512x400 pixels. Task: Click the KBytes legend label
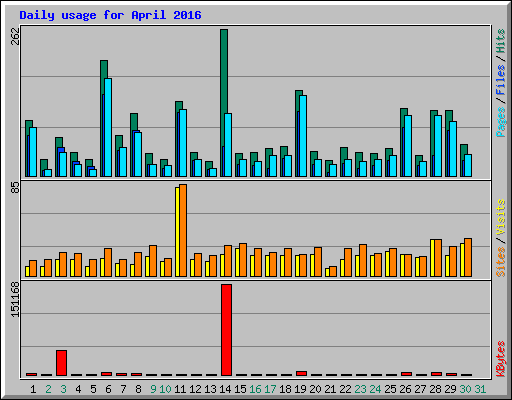click(x=501, y=359)
